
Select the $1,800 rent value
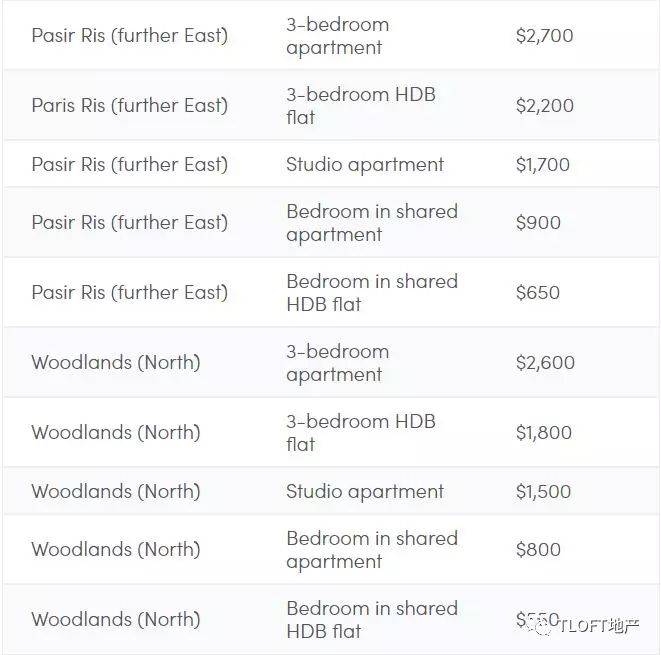pos(543,433)
